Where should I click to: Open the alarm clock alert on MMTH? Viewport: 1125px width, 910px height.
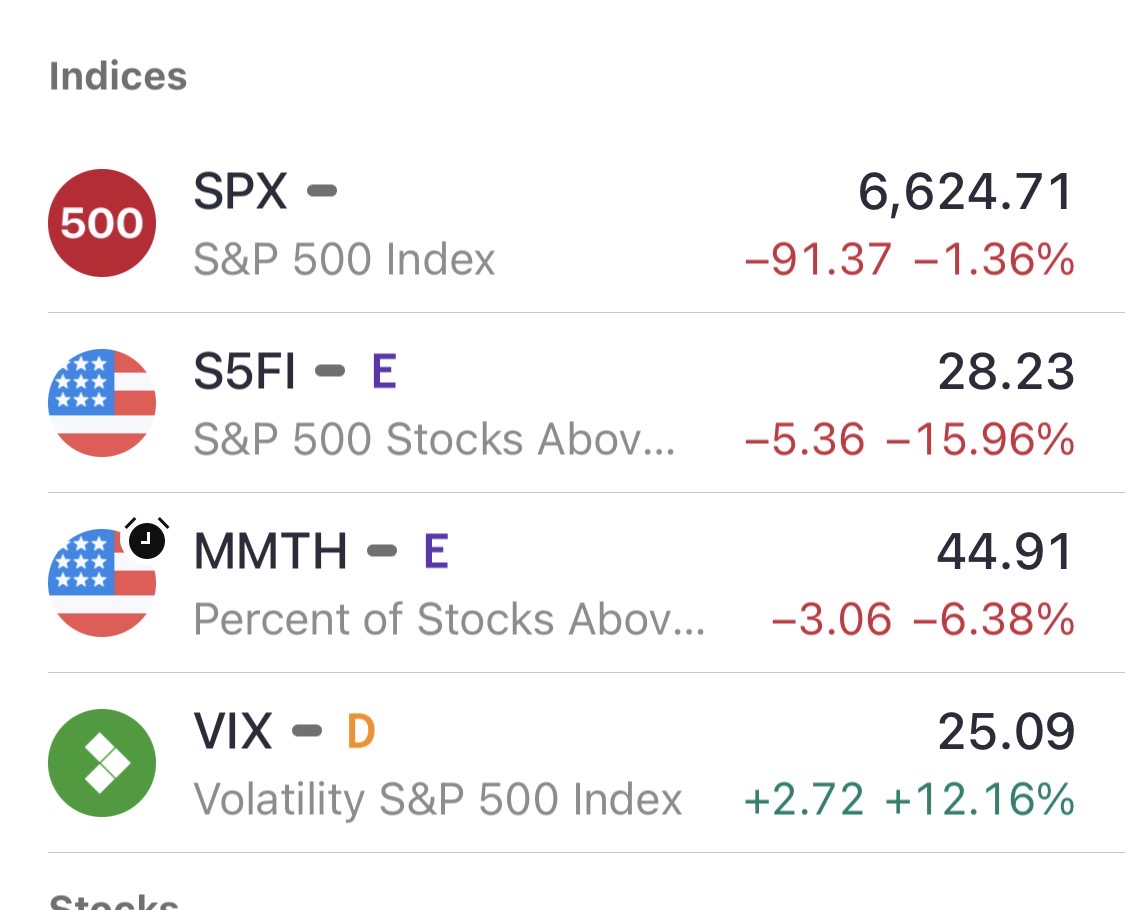pos(147,540)
